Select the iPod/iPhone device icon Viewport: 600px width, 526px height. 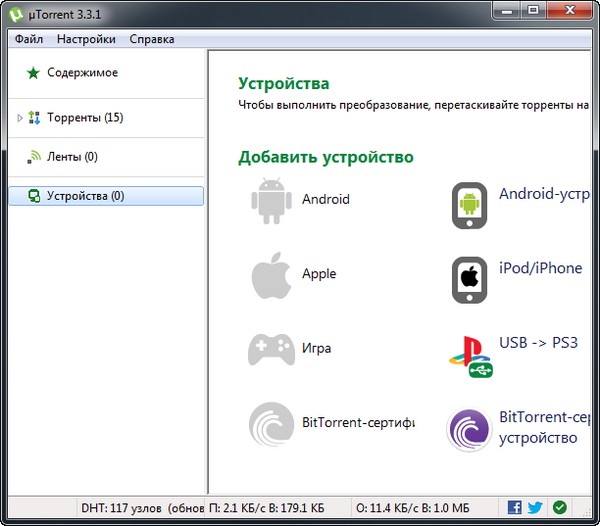(470, 280)
